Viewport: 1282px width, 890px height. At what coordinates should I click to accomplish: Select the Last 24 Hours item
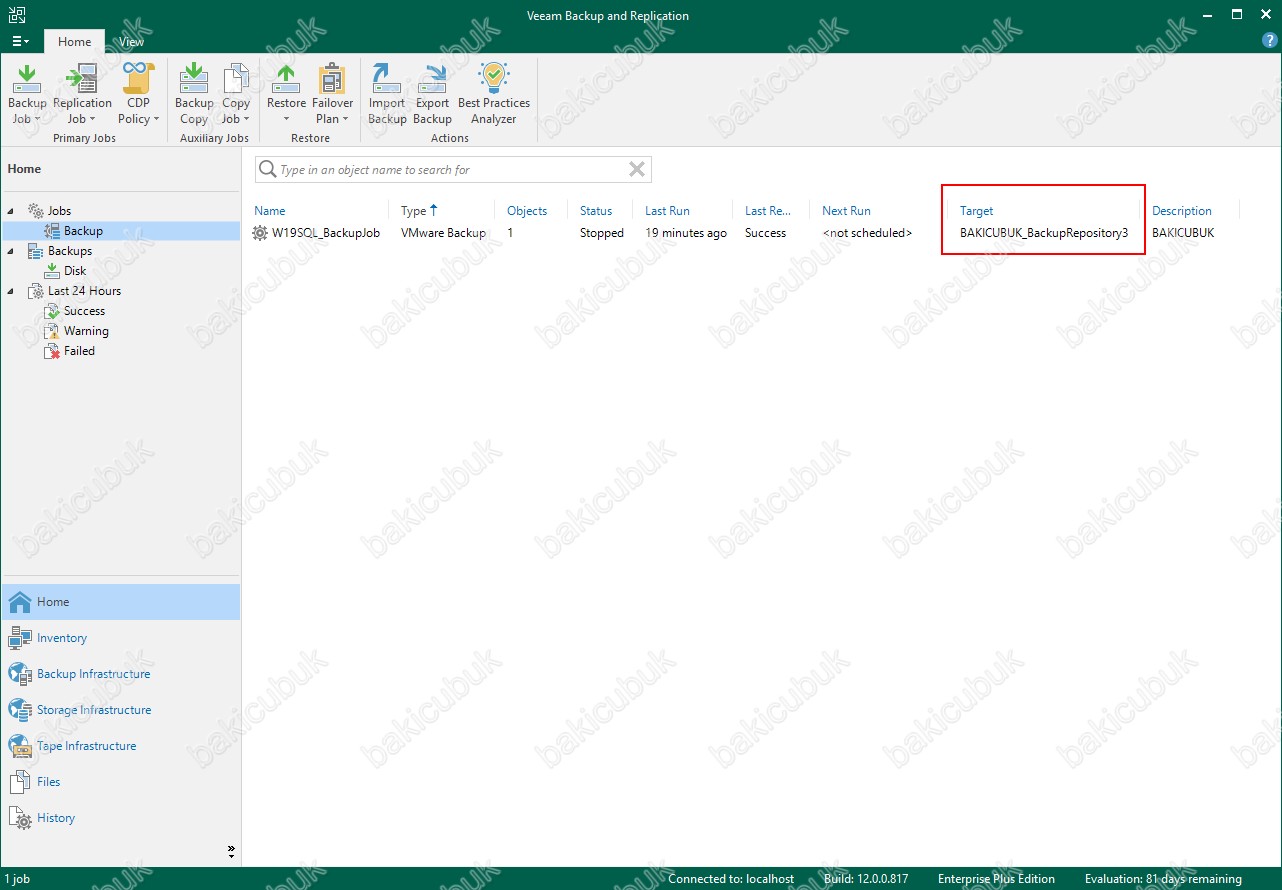click(84, 291)
